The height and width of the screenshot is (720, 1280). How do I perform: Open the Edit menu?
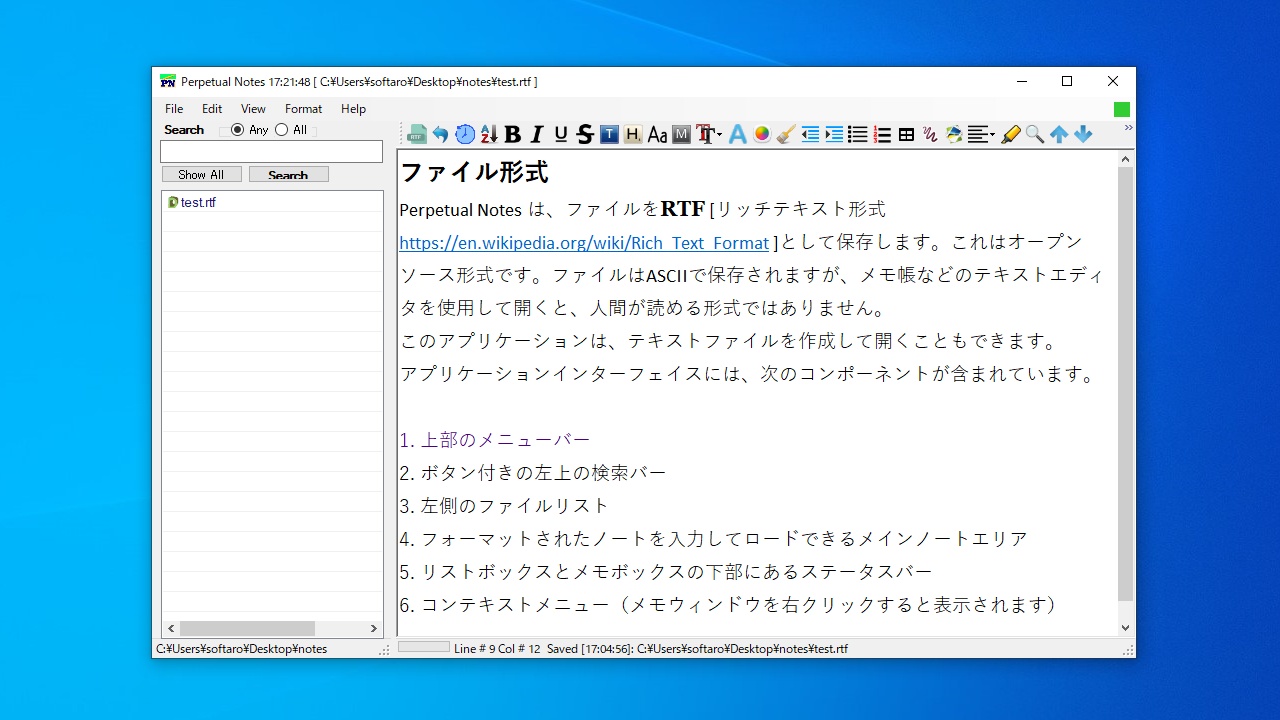pos(212,109)
